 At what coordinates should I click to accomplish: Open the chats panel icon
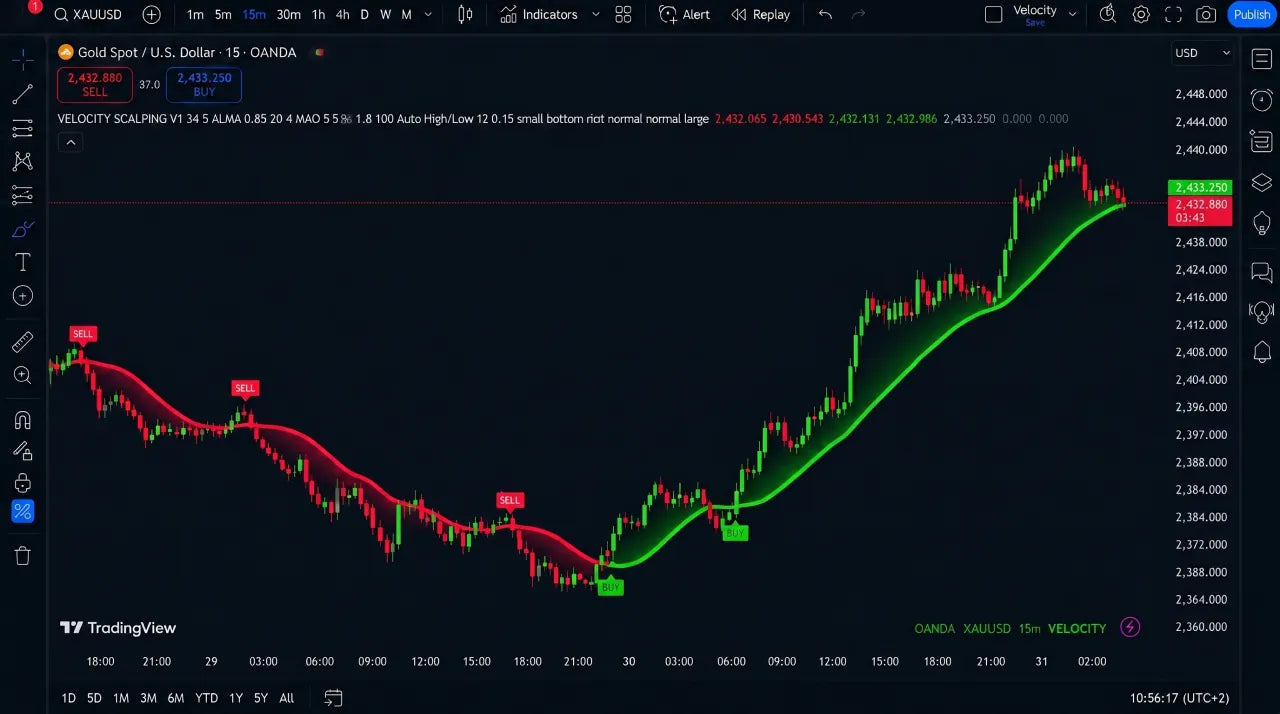[1261, 272]
